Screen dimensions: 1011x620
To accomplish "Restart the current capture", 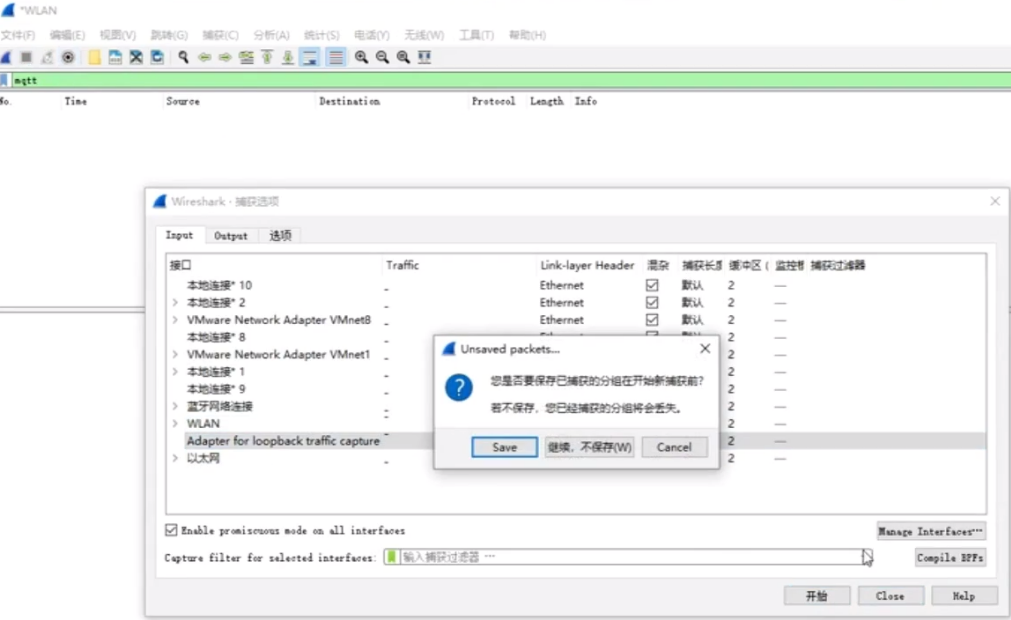I will point(47,57).
